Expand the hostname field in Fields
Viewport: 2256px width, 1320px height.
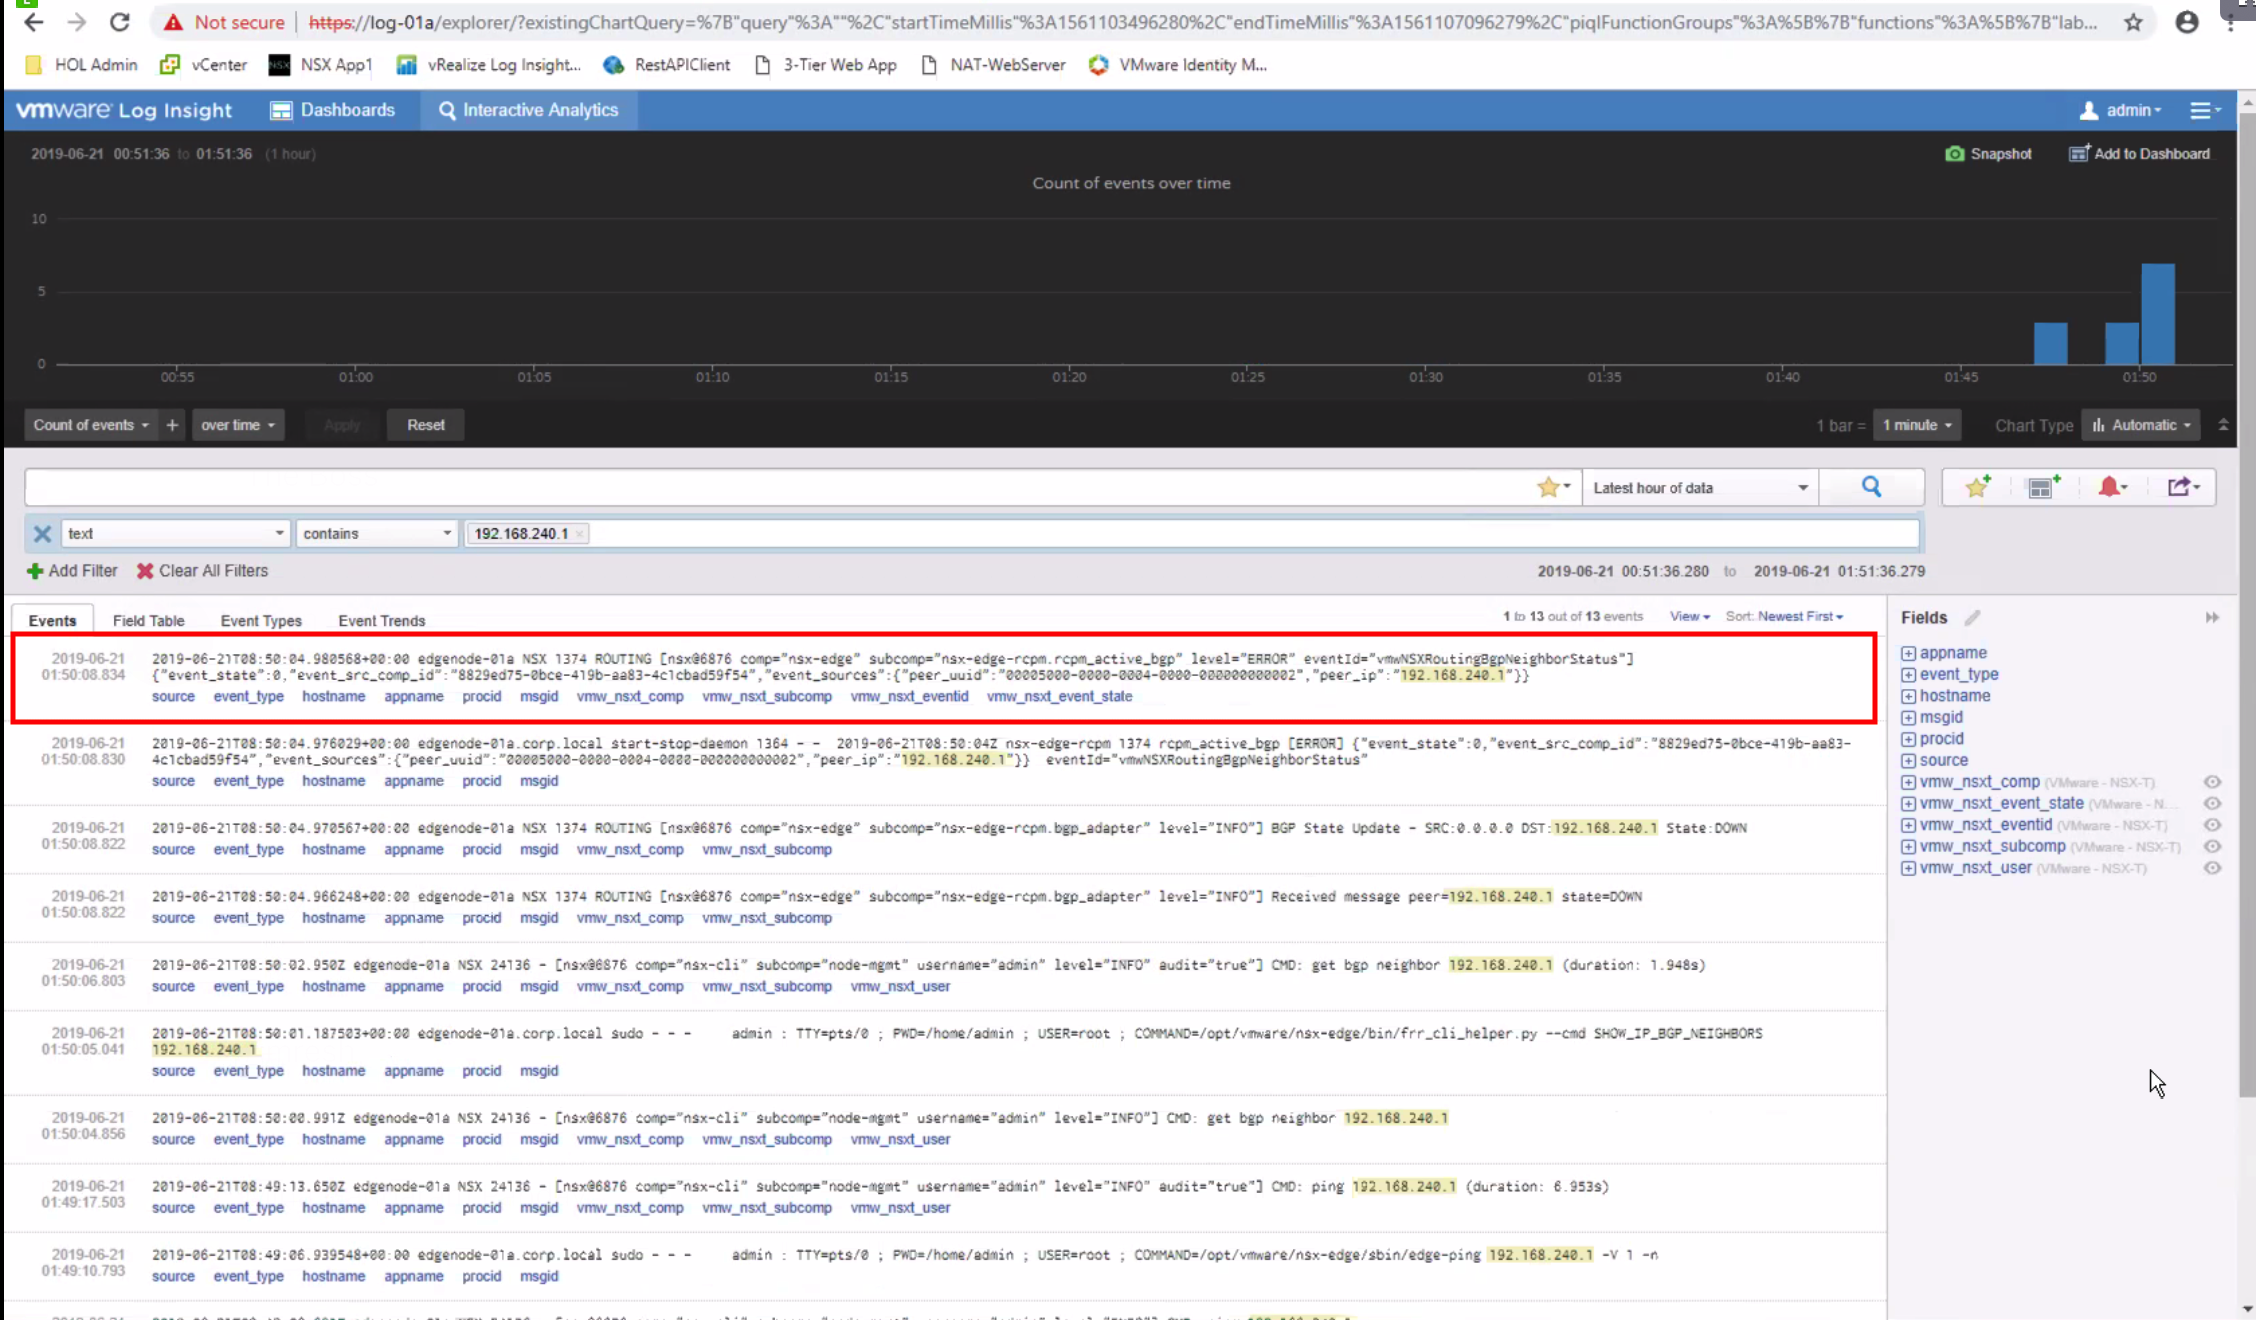pyautogui.click(x=1908, y=696)
